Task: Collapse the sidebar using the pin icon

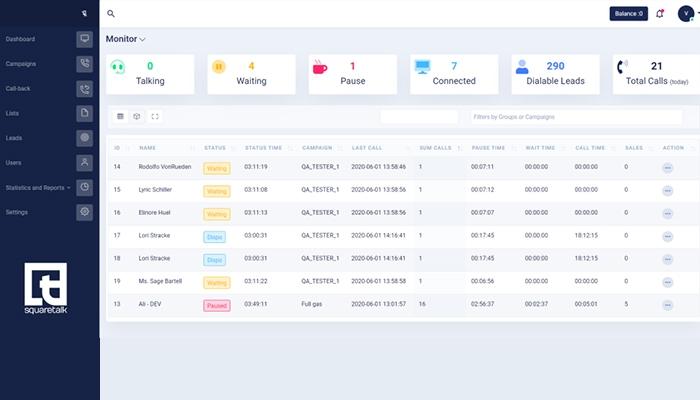Action: tap(84, 13)
